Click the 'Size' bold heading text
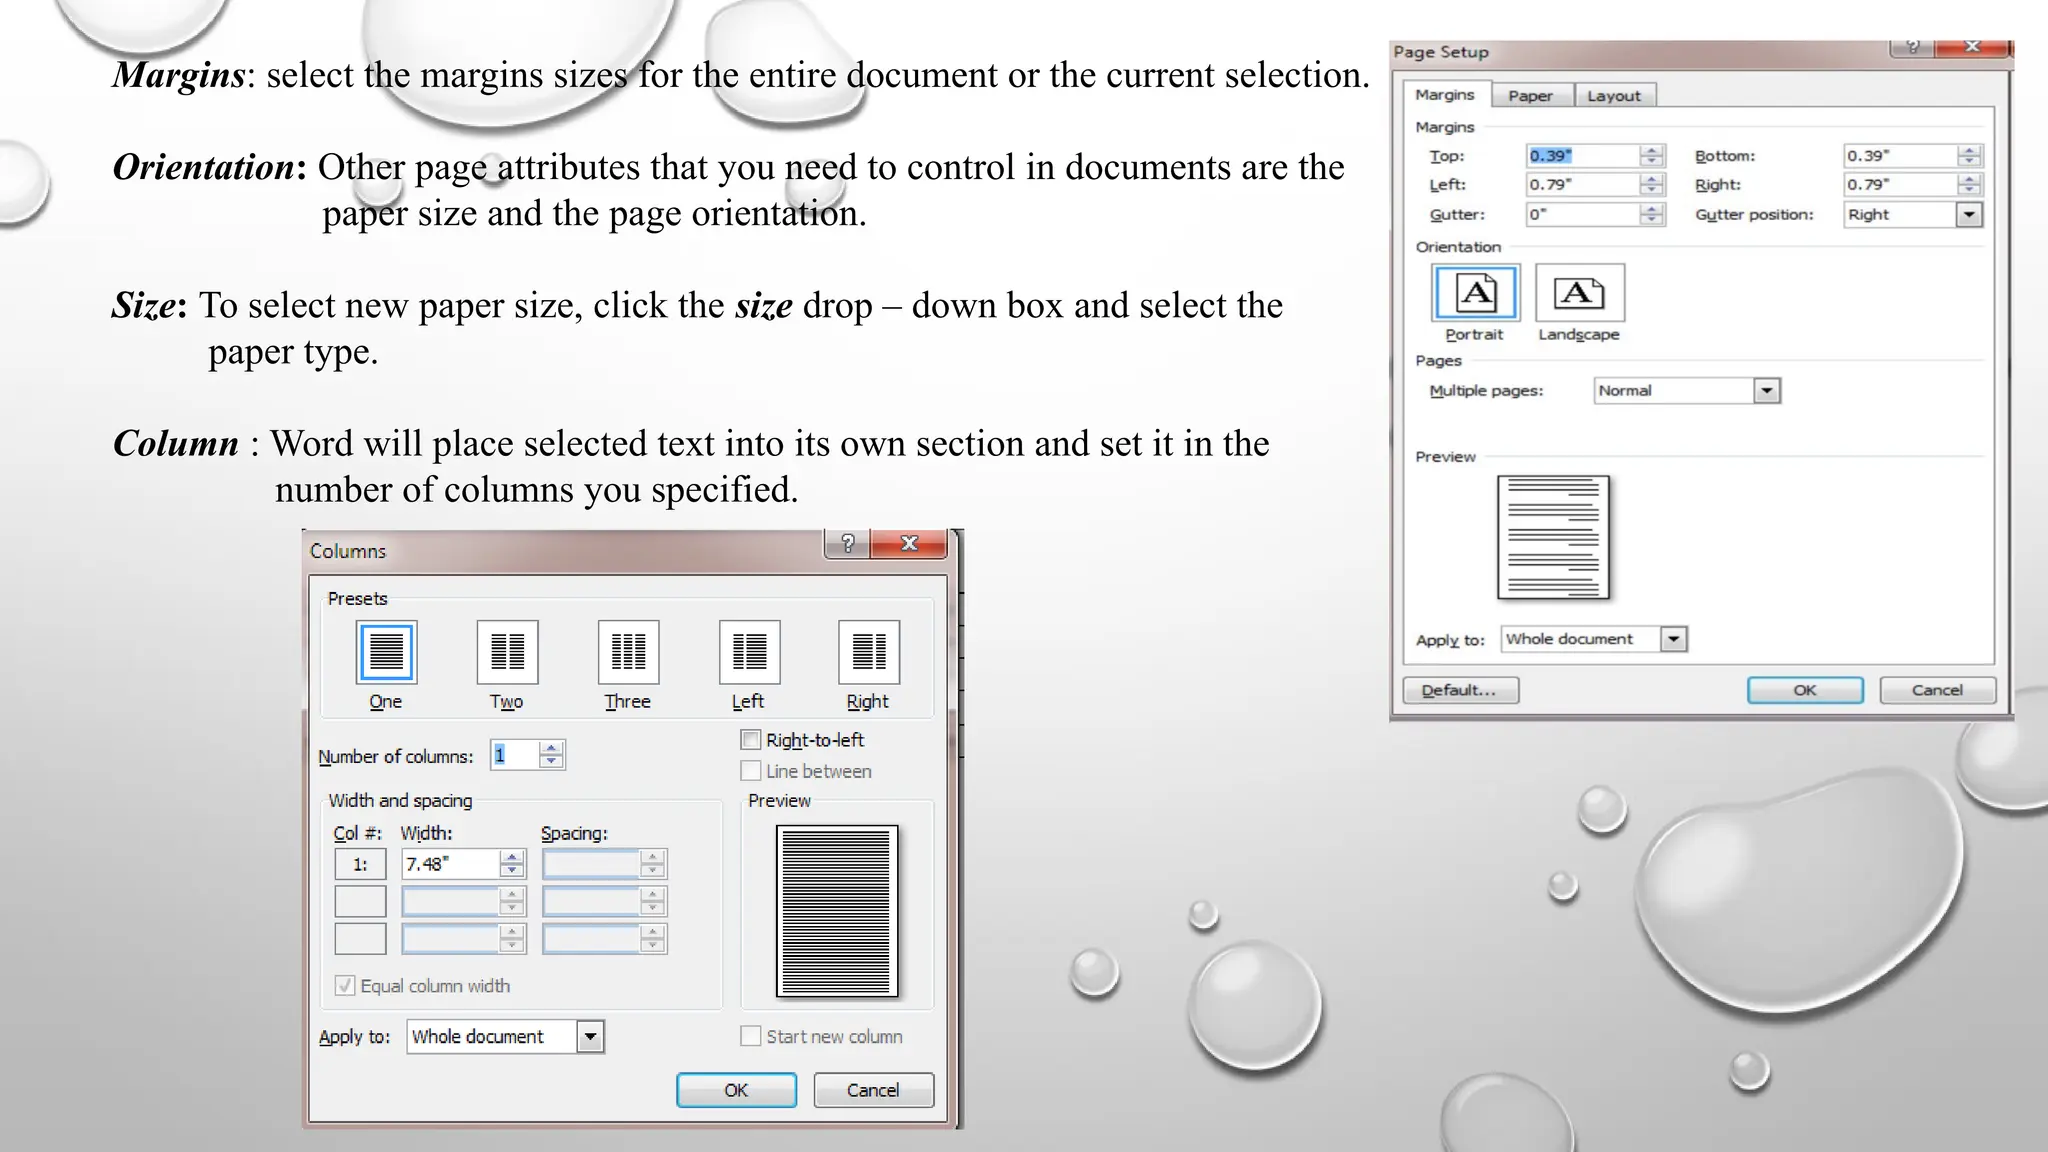Image resolution: width=2048 pixels, height=1152 pixels. coord(144,305)
